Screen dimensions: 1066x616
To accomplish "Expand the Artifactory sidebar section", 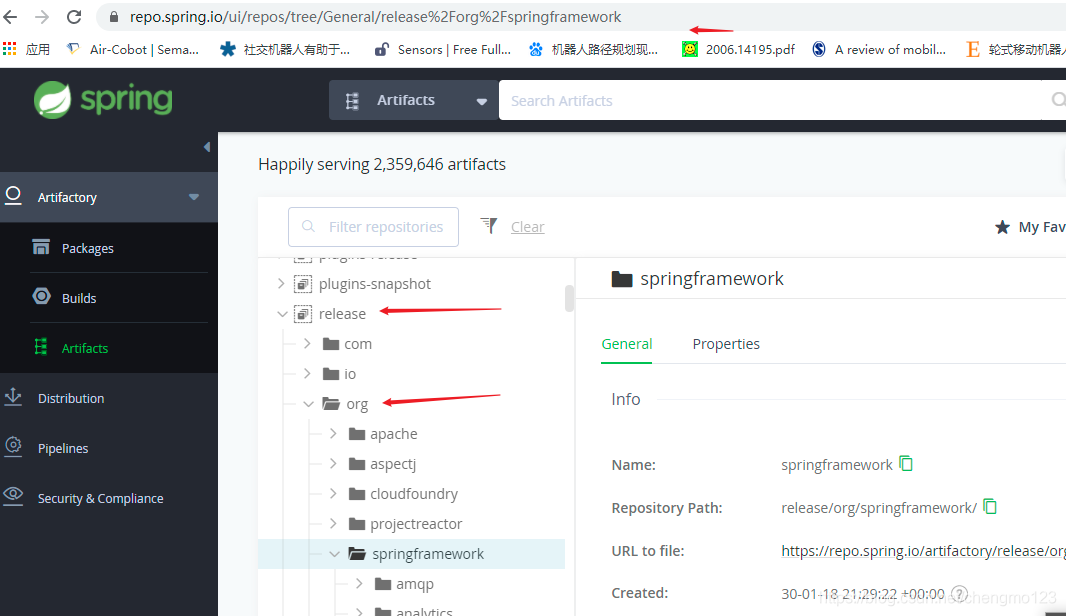I will (x=194, y=197).
